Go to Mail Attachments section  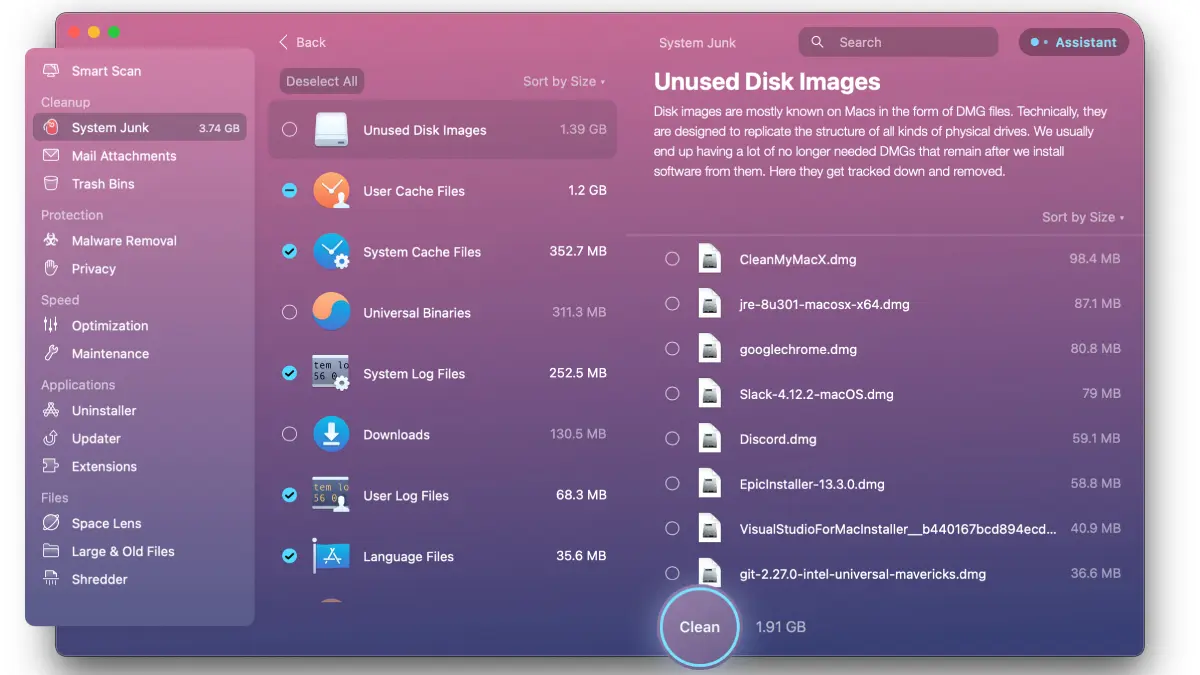click(124, 156)
